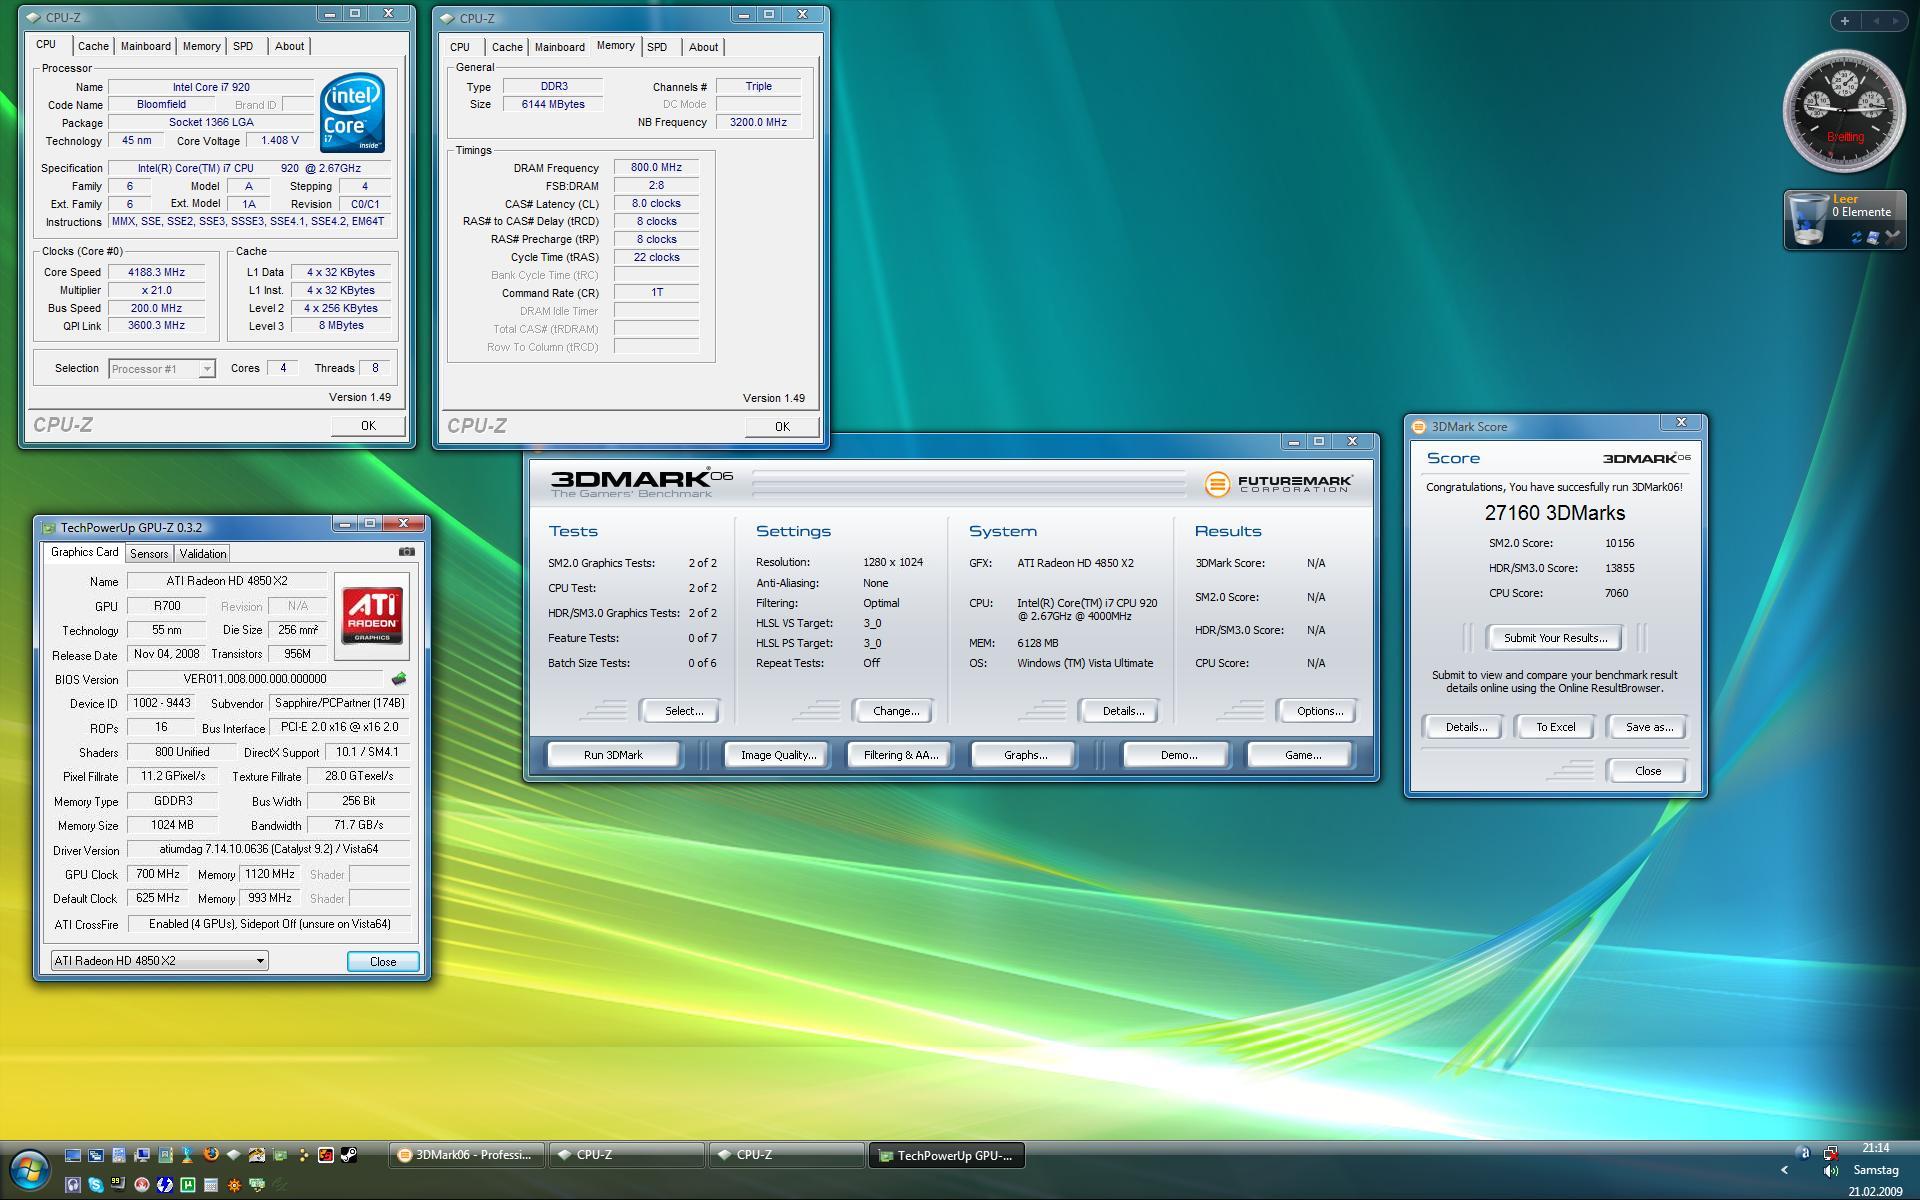Click the headphones icon in quick launch

pyautogui.click(x=73, y=1185)
